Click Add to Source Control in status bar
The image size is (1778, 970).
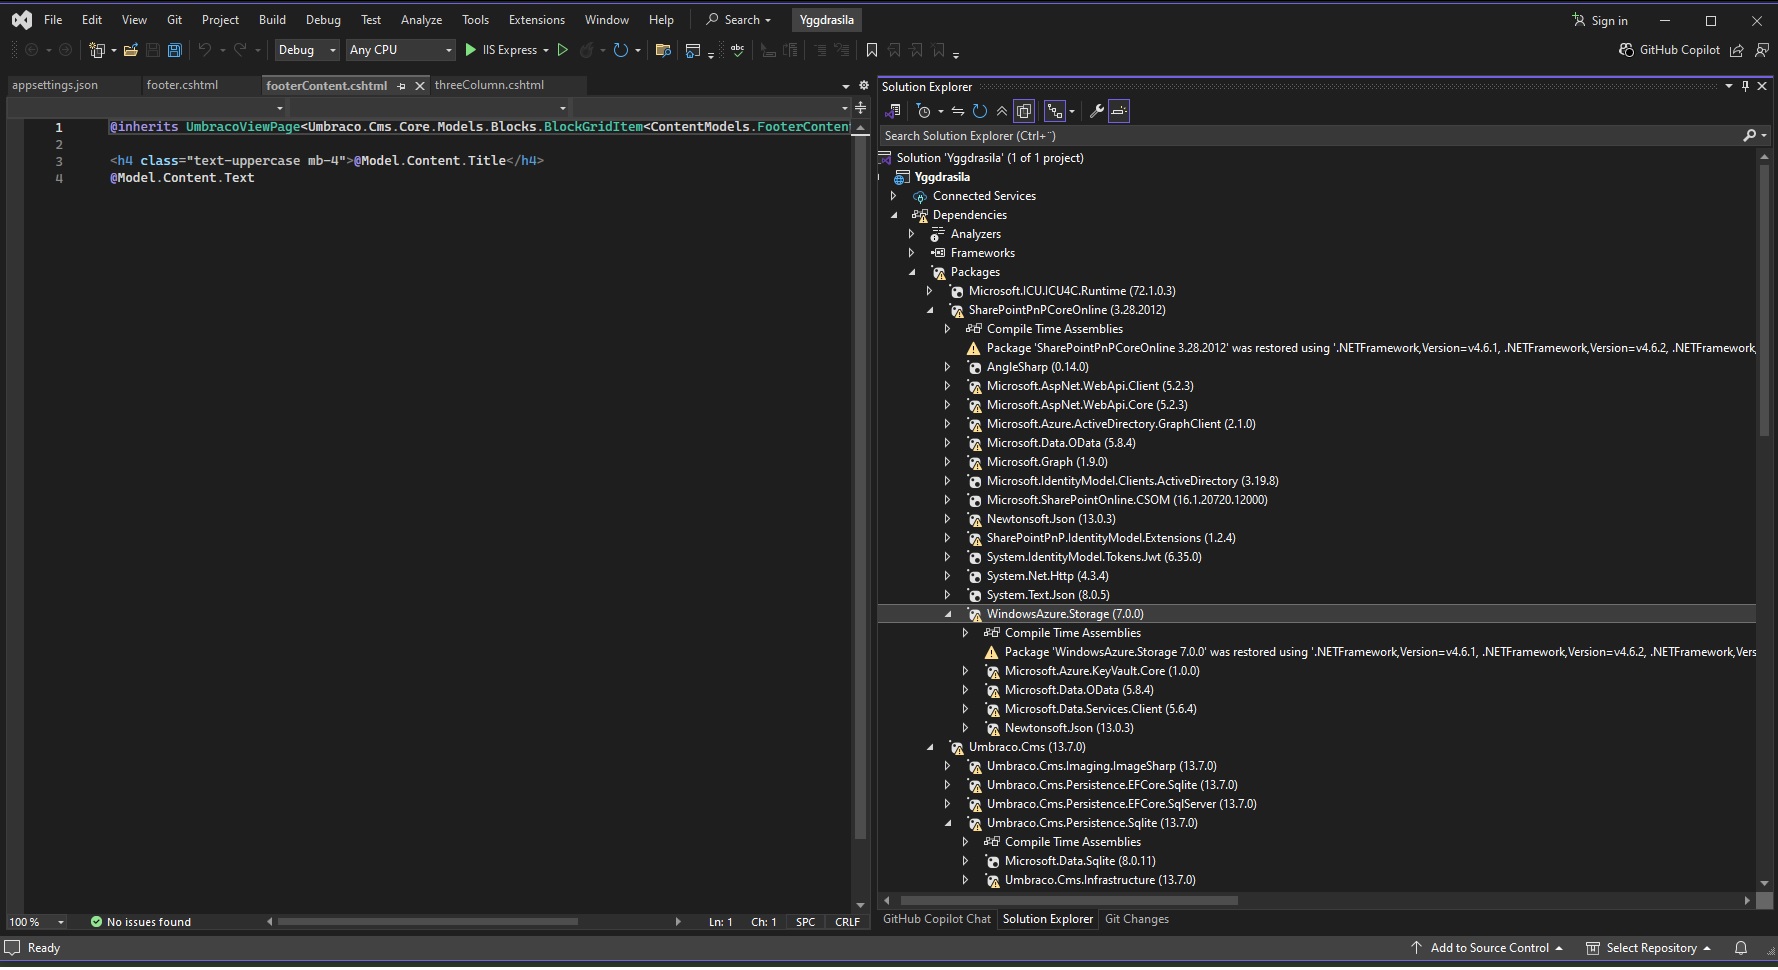click(x=1487, y=949)
